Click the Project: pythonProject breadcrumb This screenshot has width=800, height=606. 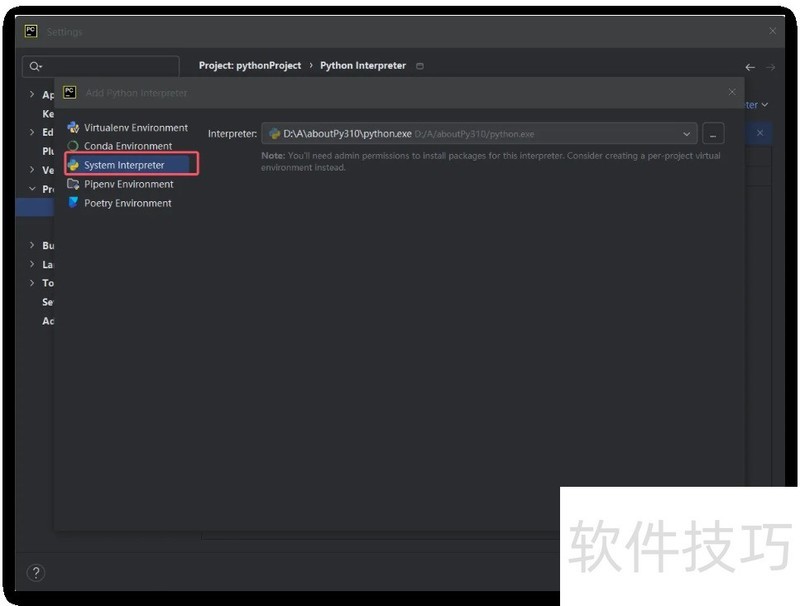pyautogui.click(x=250, y=66)
